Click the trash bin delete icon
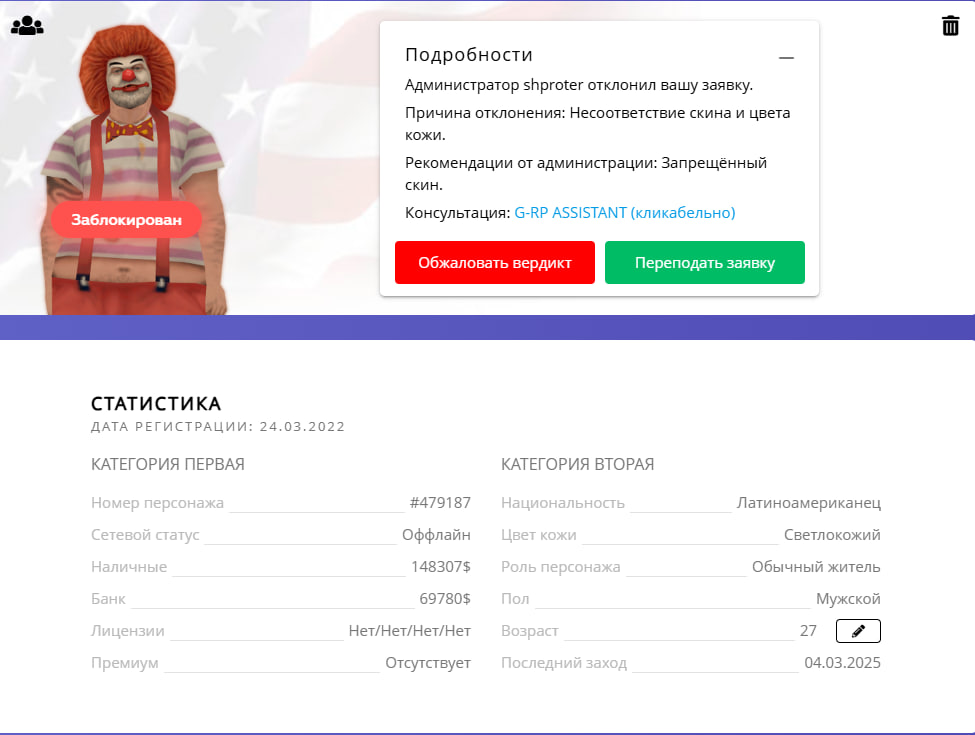This screenshot has height=735, width=975. point(950,26)
